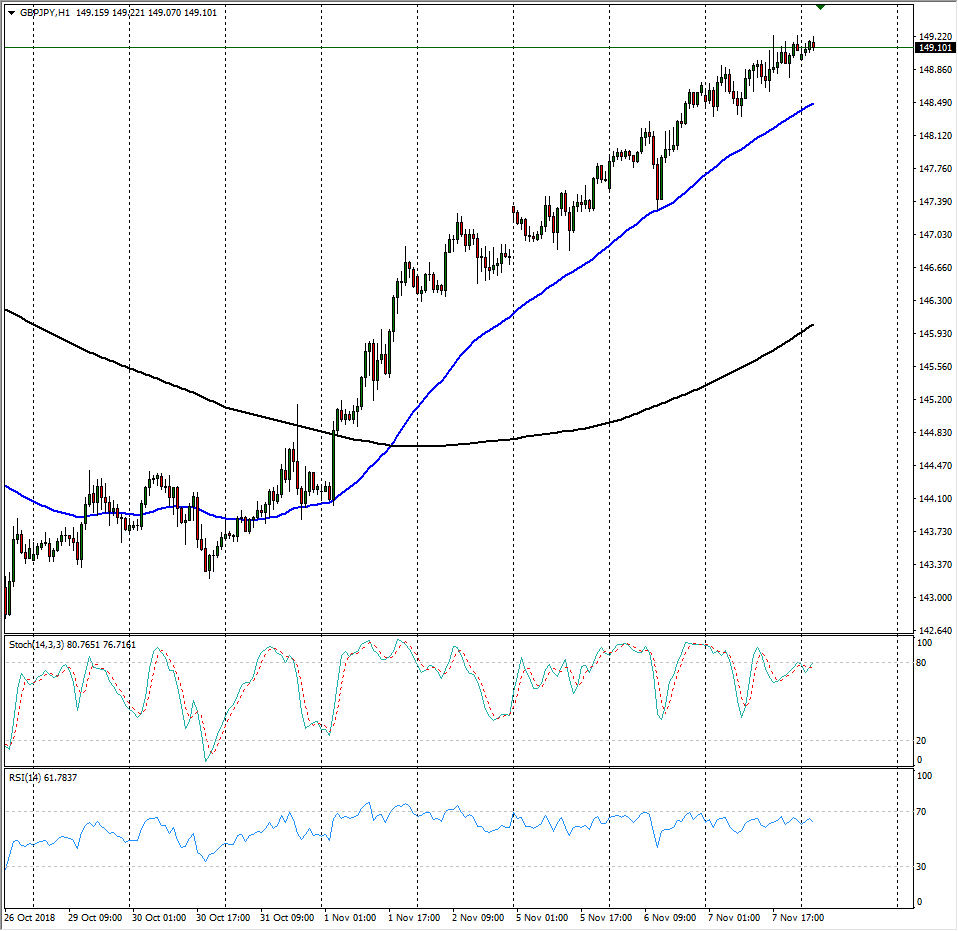
Task: Click the green chart shift triangle marker
Action: click(820, 7)
